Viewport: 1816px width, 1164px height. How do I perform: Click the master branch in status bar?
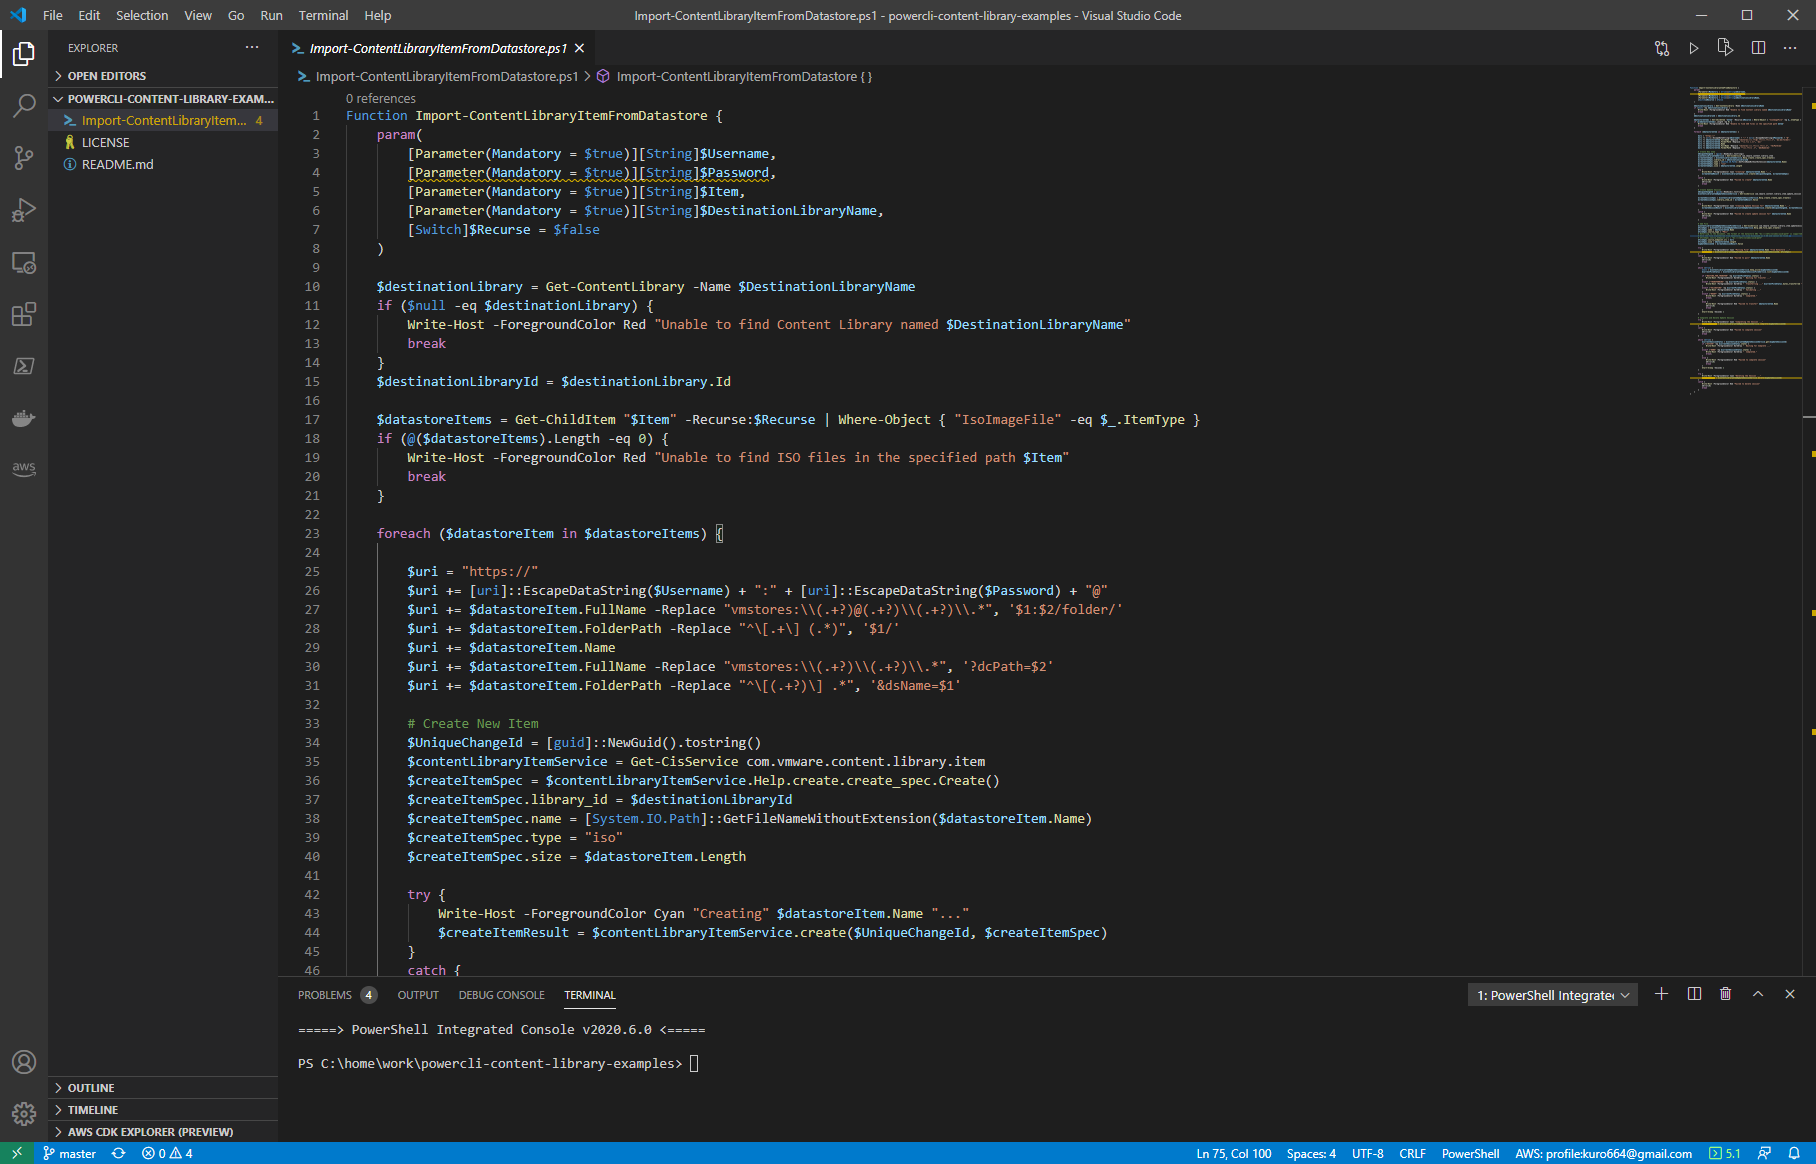coord(70,1153)
